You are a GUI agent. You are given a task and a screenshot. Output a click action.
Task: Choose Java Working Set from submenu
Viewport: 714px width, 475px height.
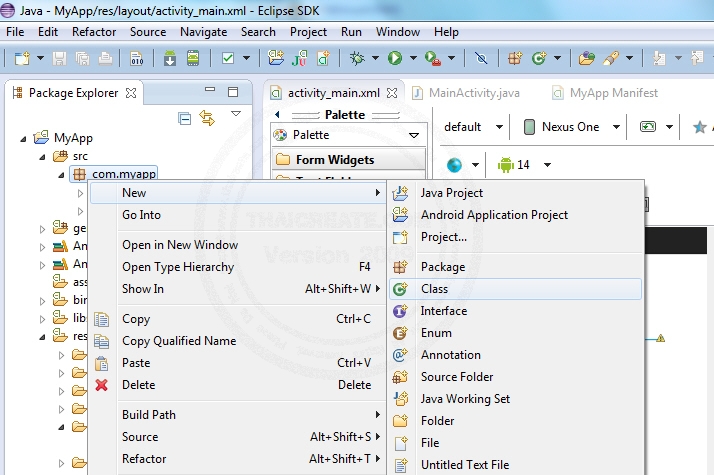(515, 399)
